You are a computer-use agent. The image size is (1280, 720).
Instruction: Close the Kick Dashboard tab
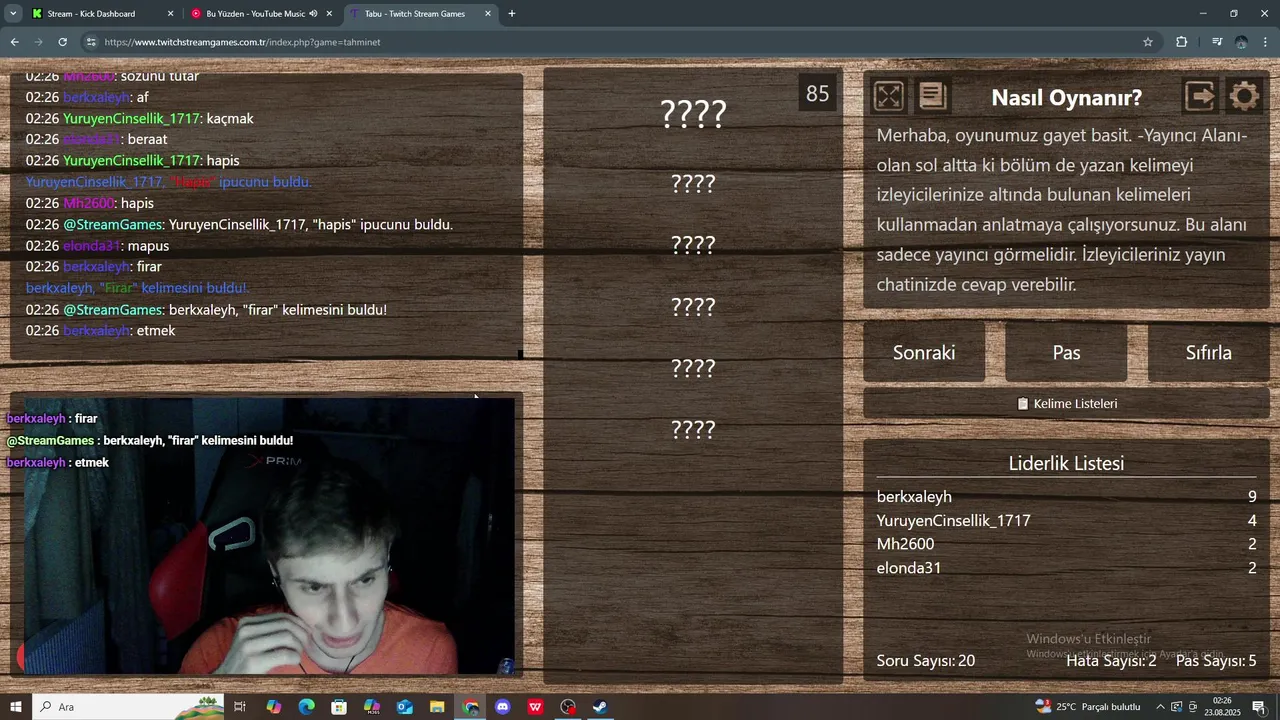(170, 14)
